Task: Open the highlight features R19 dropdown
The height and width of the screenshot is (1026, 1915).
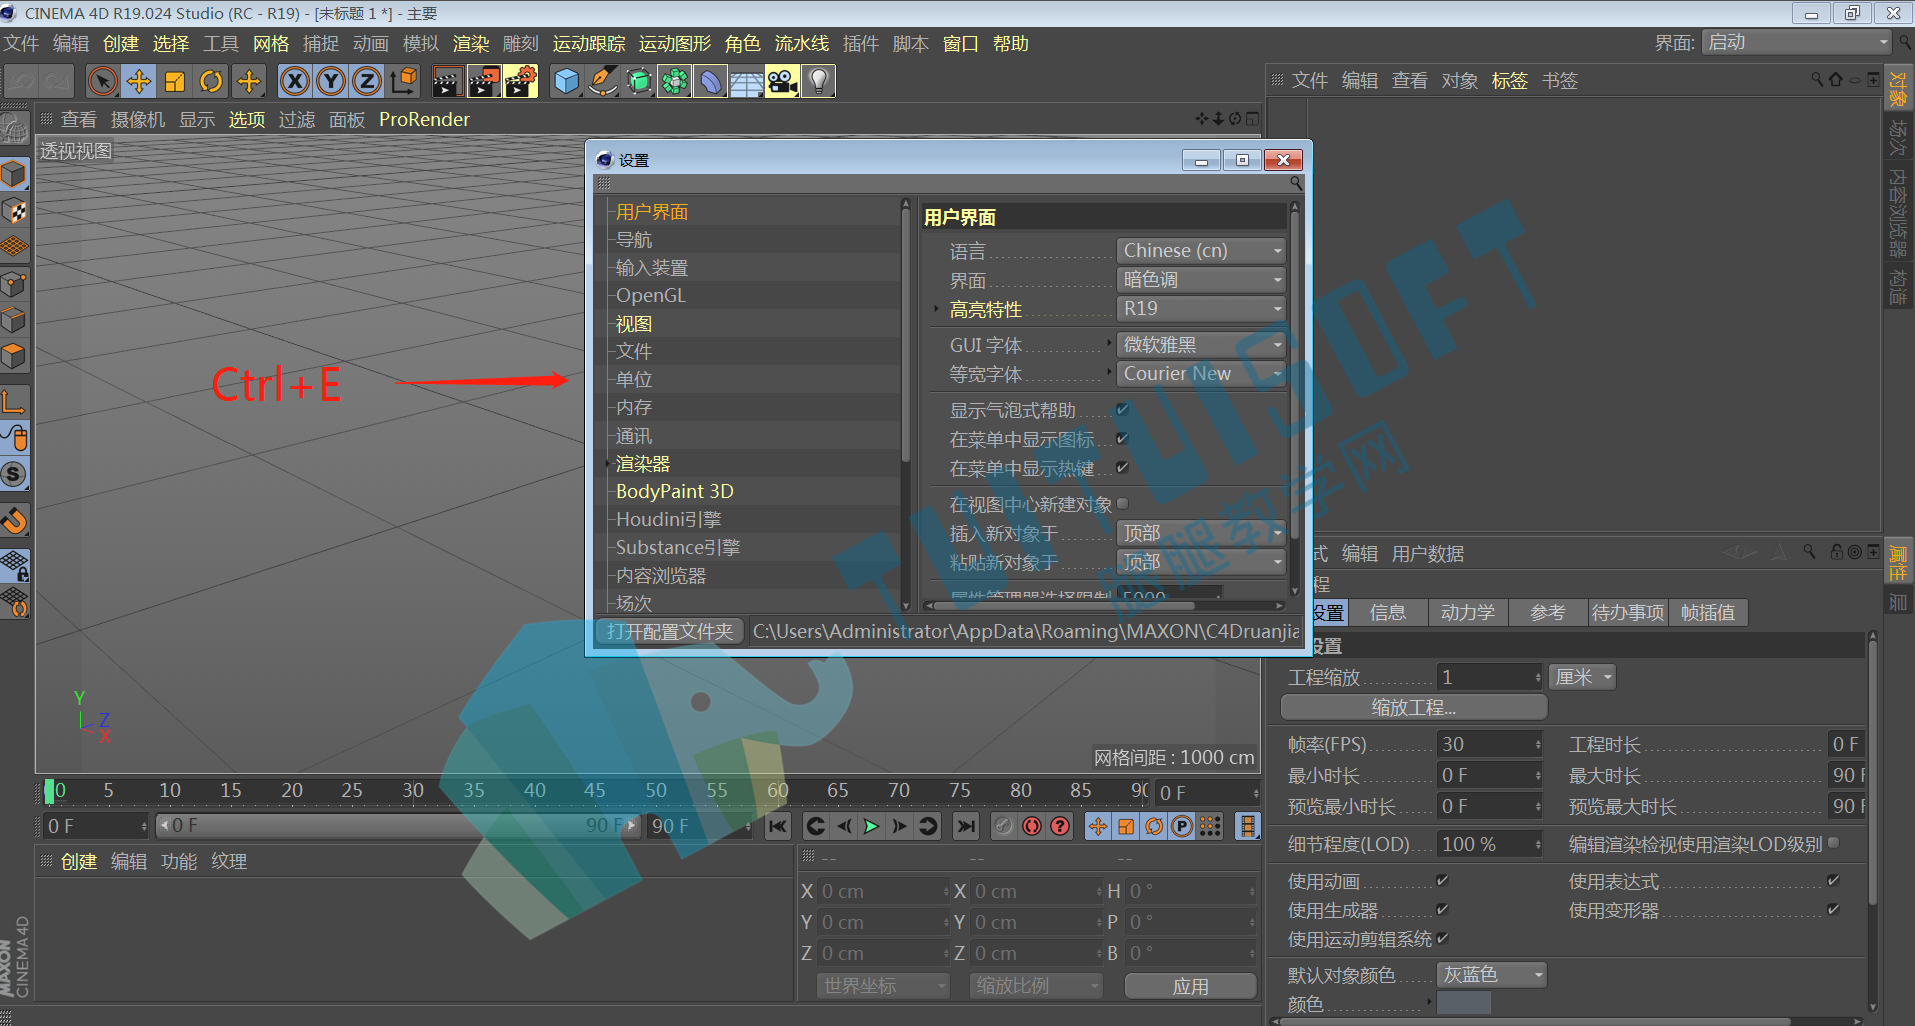Action: 1201,309
